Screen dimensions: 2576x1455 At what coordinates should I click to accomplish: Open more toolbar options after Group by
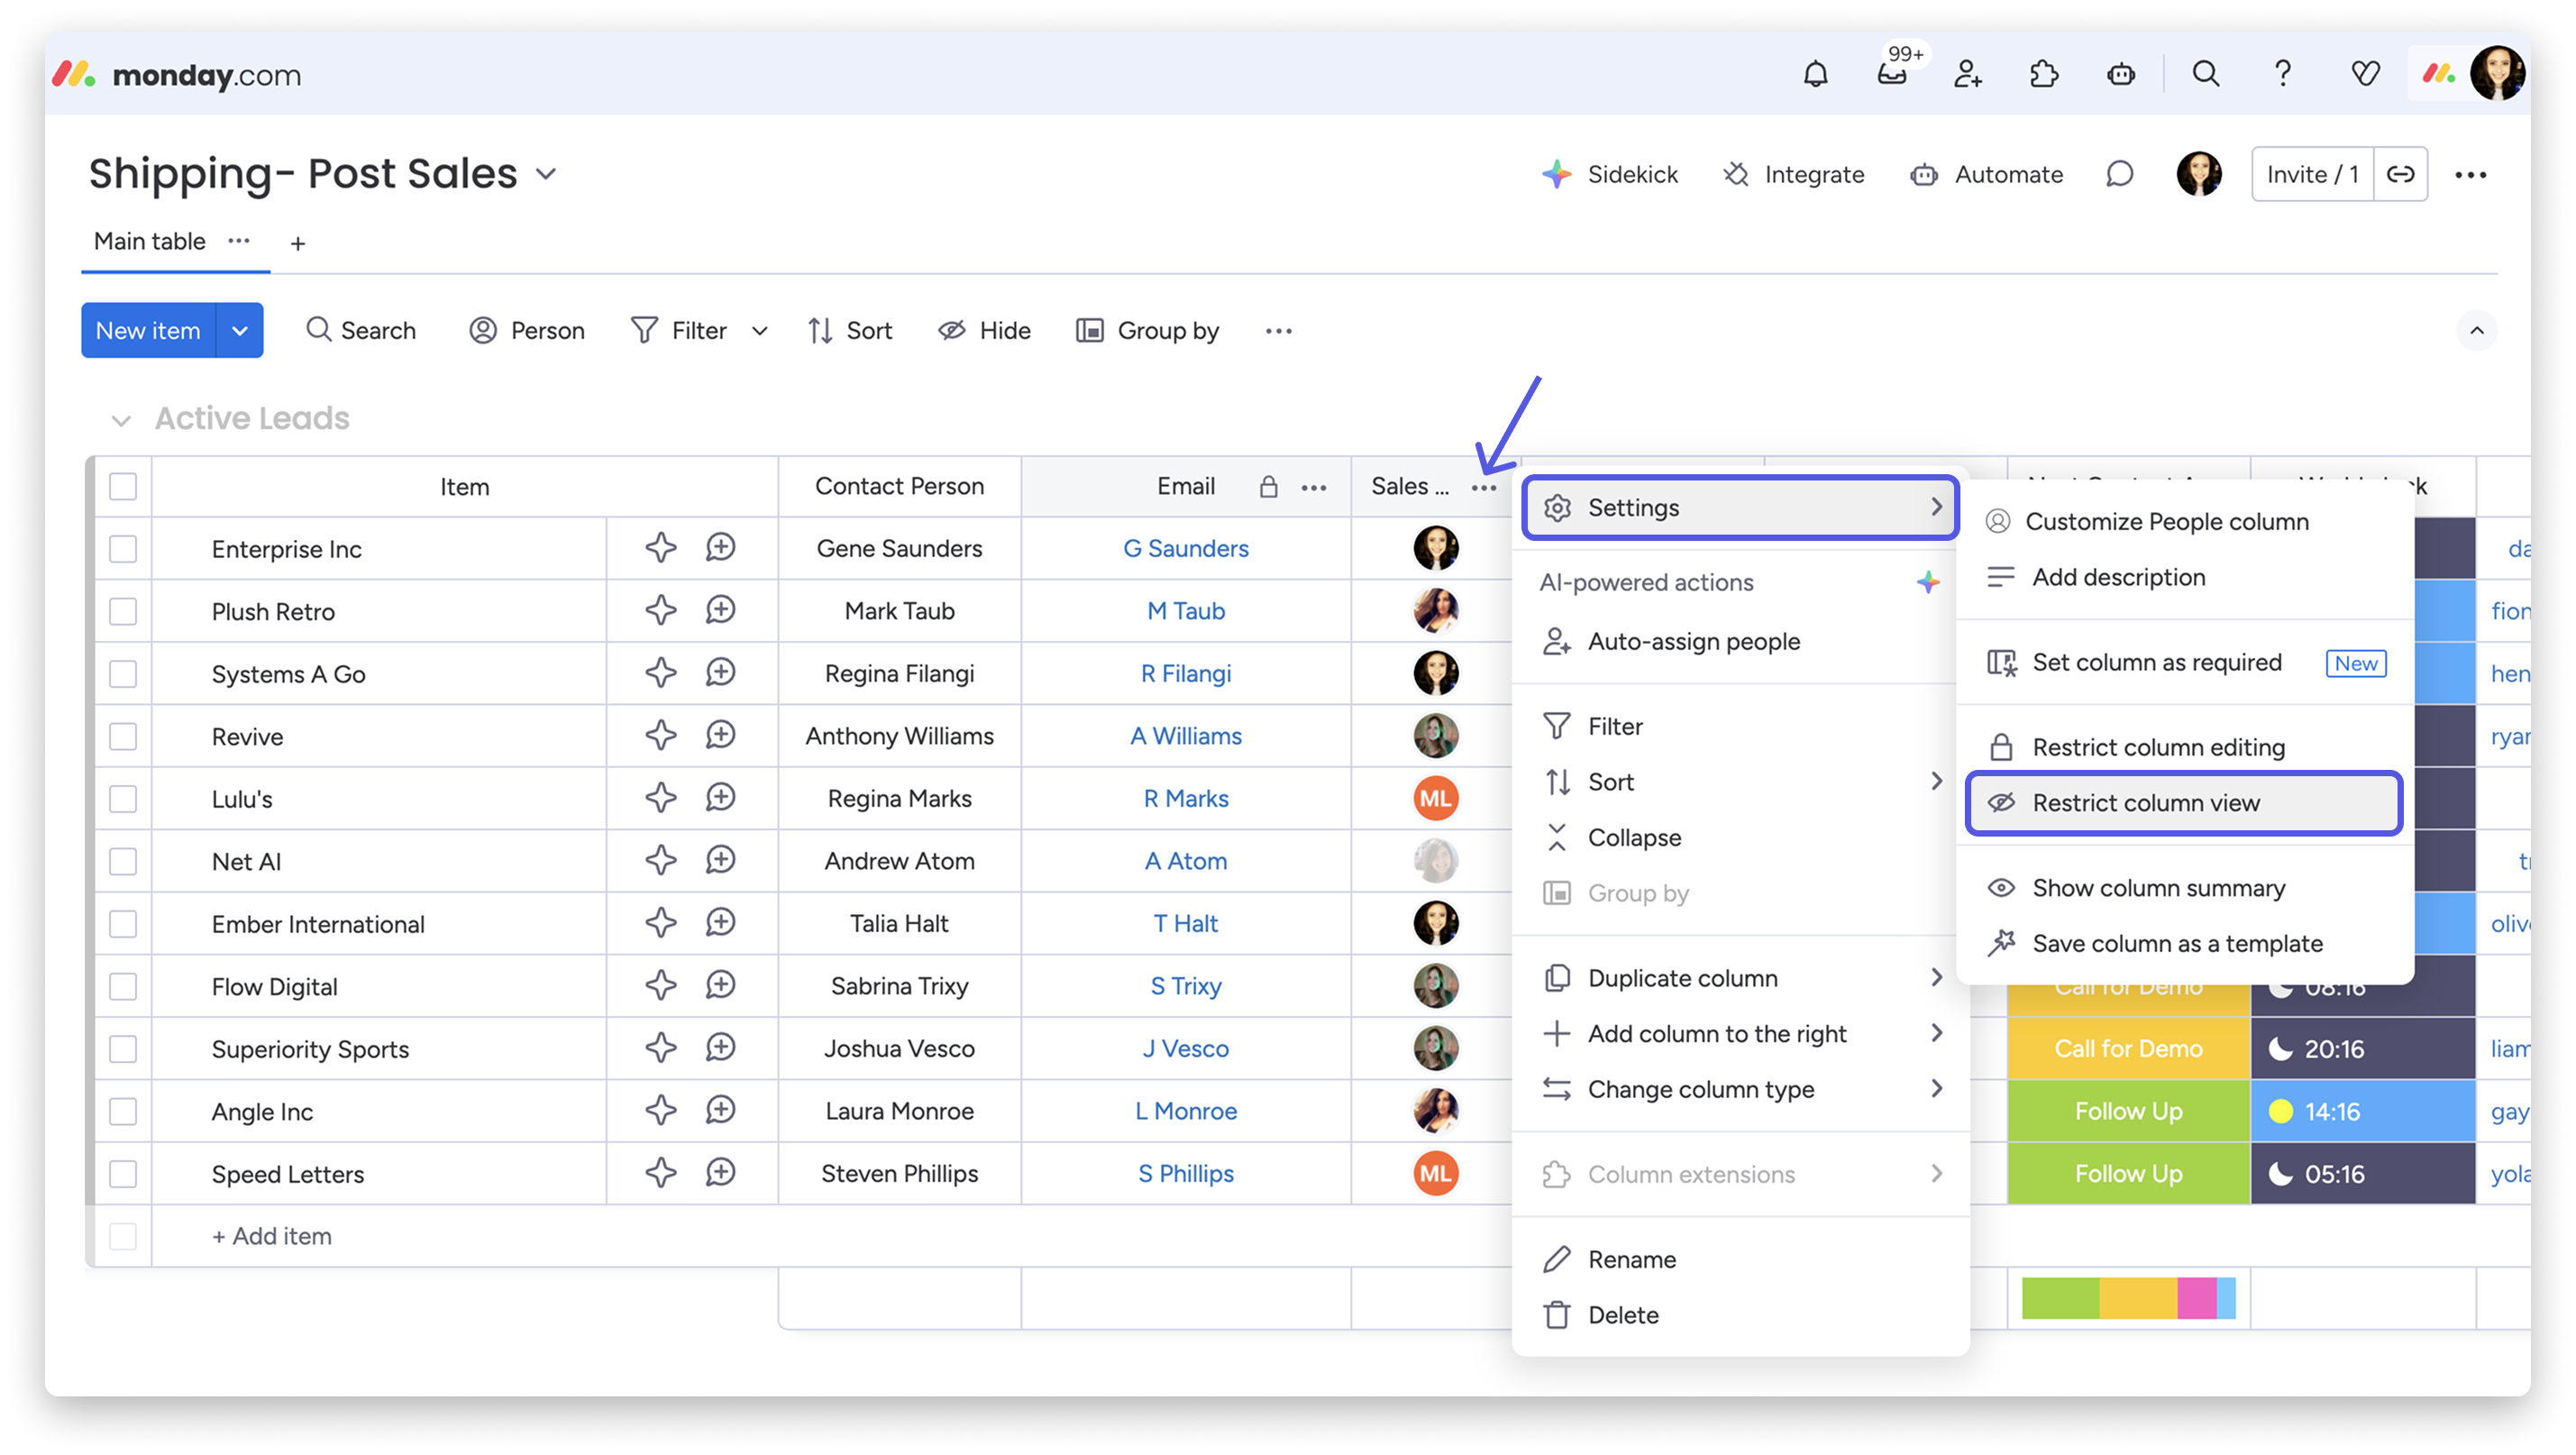(x=1278, y=331)
